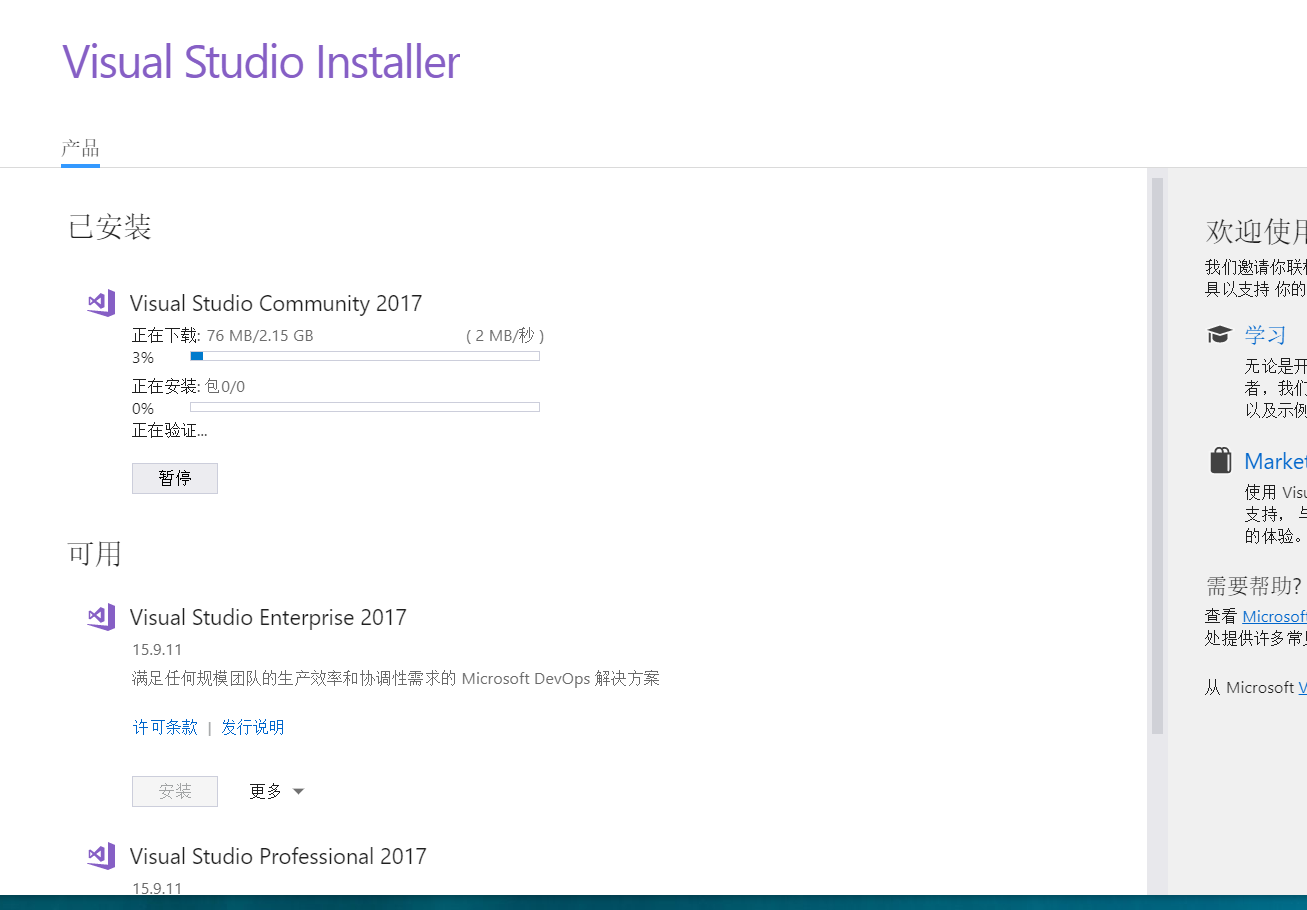
Task: Click the Visual Studio Community 2017 title
Action: (x=276, y=303)
